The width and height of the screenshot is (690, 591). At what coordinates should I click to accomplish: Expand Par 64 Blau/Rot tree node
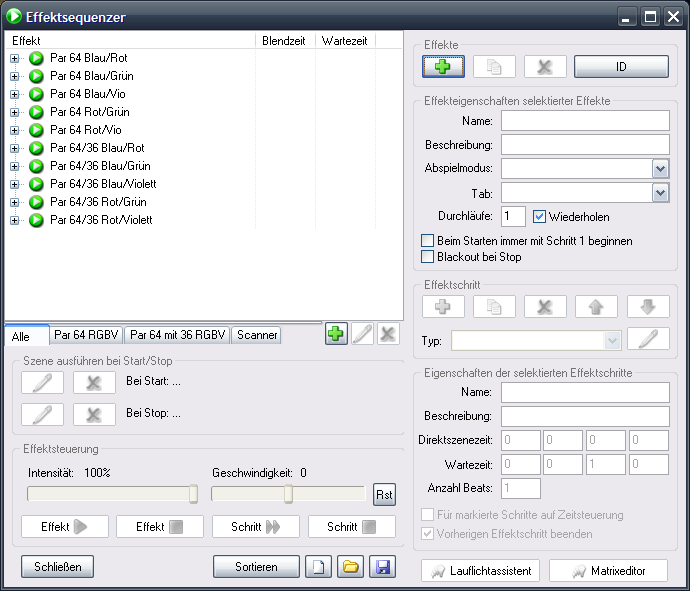[x=15, y=58]
